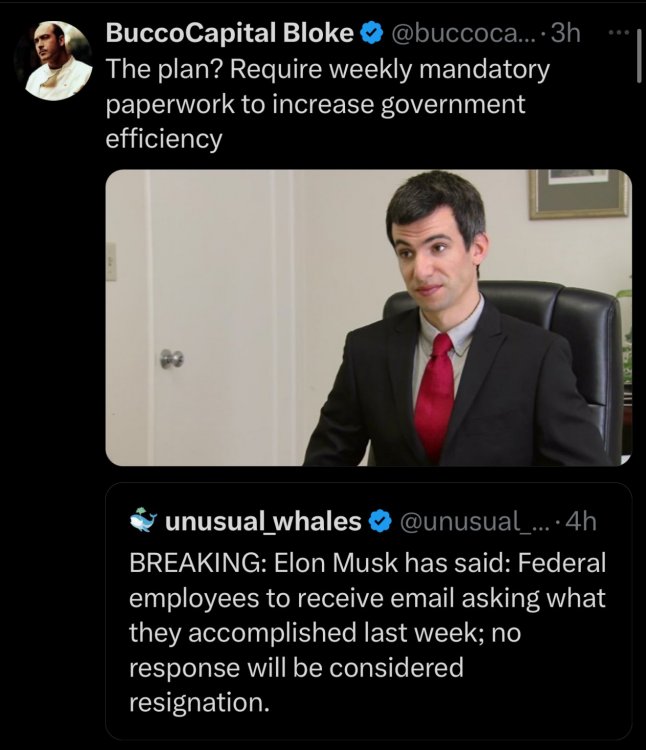This screenshot has width=646, height=750.
Task: Click the "The plan? Require weekly mandatory" text
Action: coord(327,70)
